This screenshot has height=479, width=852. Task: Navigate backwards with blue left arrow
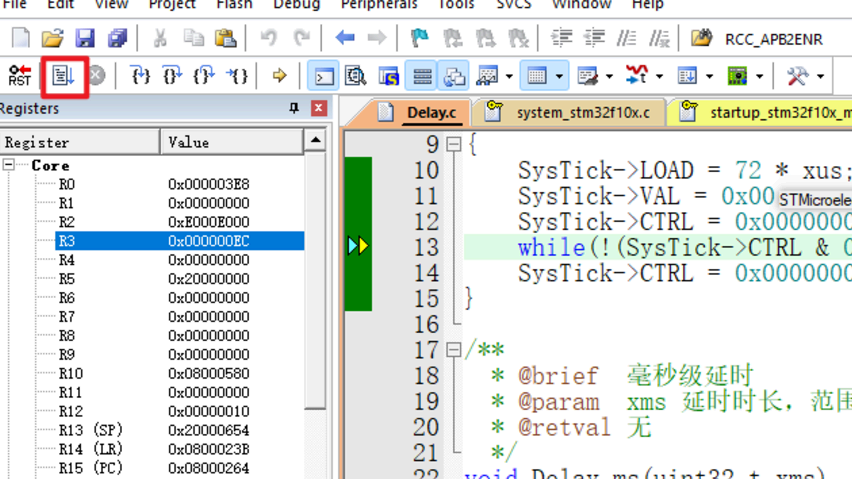[344, 38]
